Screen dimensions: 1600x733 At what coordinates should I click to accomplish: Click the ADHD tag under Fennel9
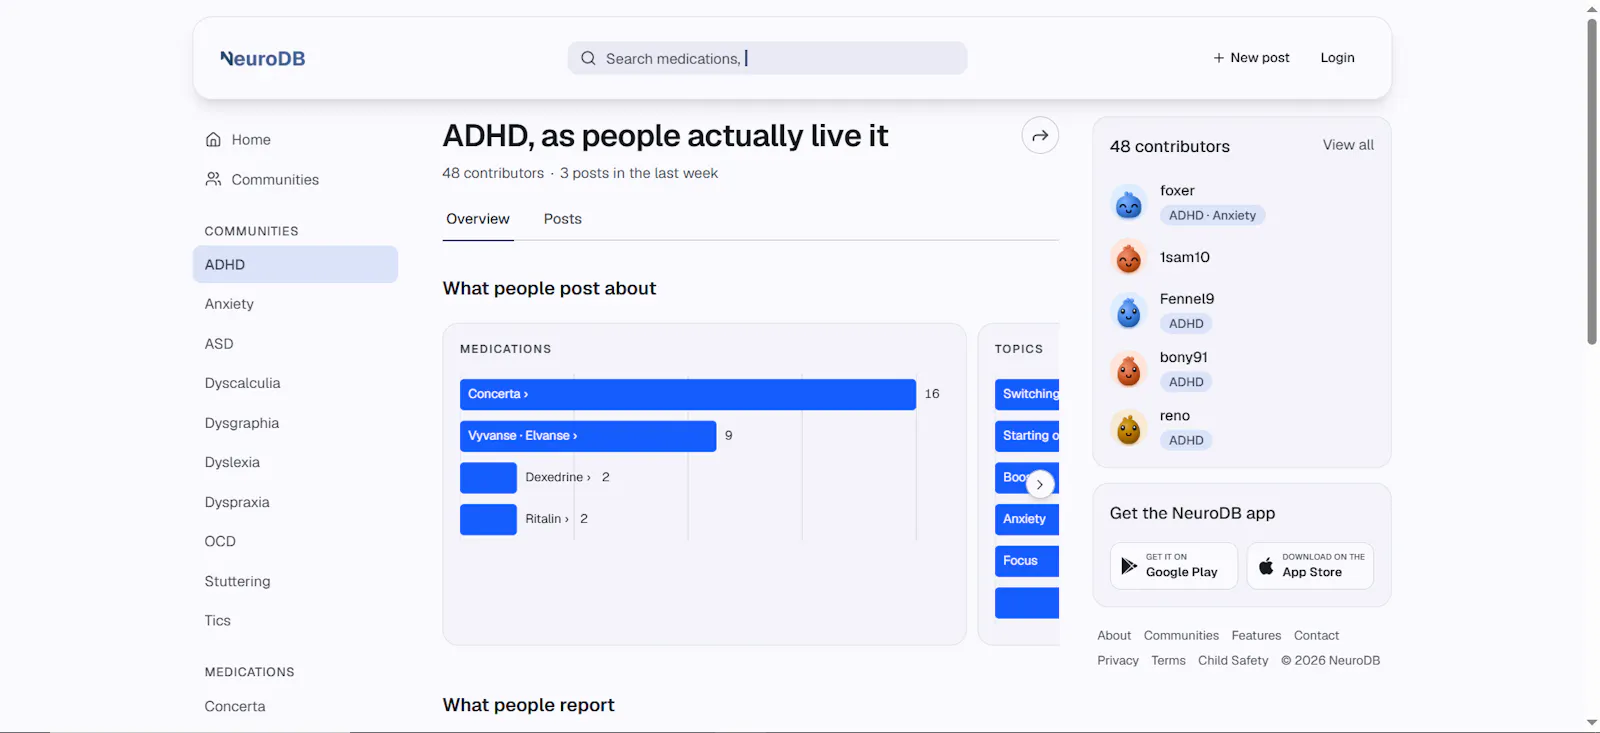(x=1186, y=323)
